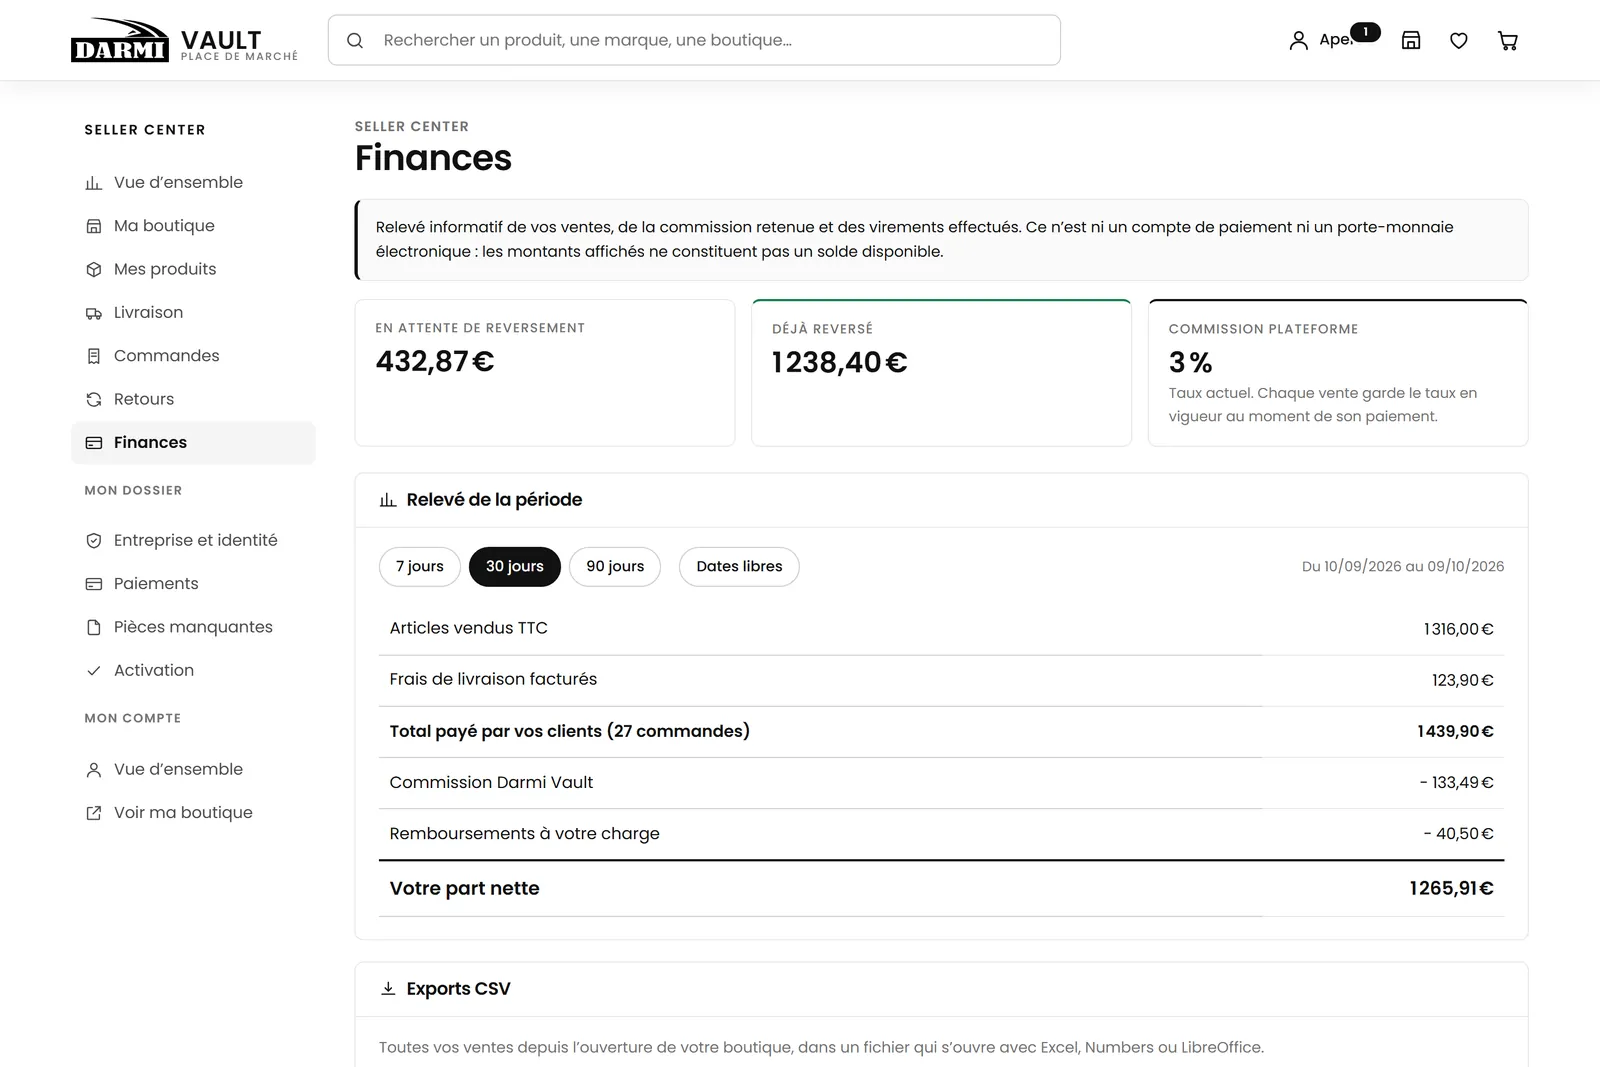Image resolution: width=1600 pixels, height=1067 pixels.
Task: Click the 1 316,00 € amount
Action: click(x=1459, y=629)
